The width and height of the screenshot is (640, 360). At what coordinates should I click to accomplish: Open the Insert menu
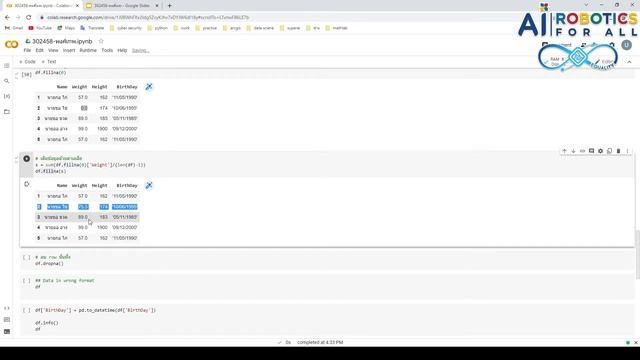pos(69,50)
